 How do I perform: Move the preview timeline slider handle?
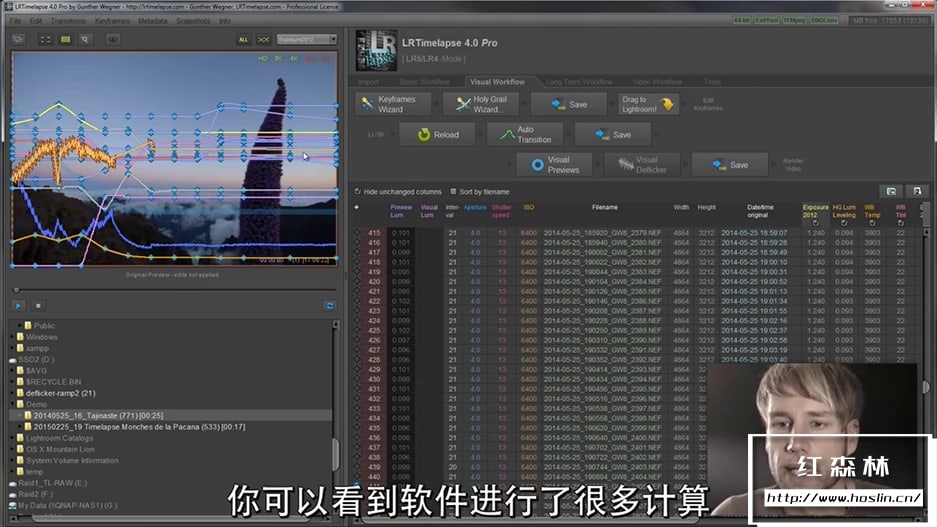click(x=16, y=290)
